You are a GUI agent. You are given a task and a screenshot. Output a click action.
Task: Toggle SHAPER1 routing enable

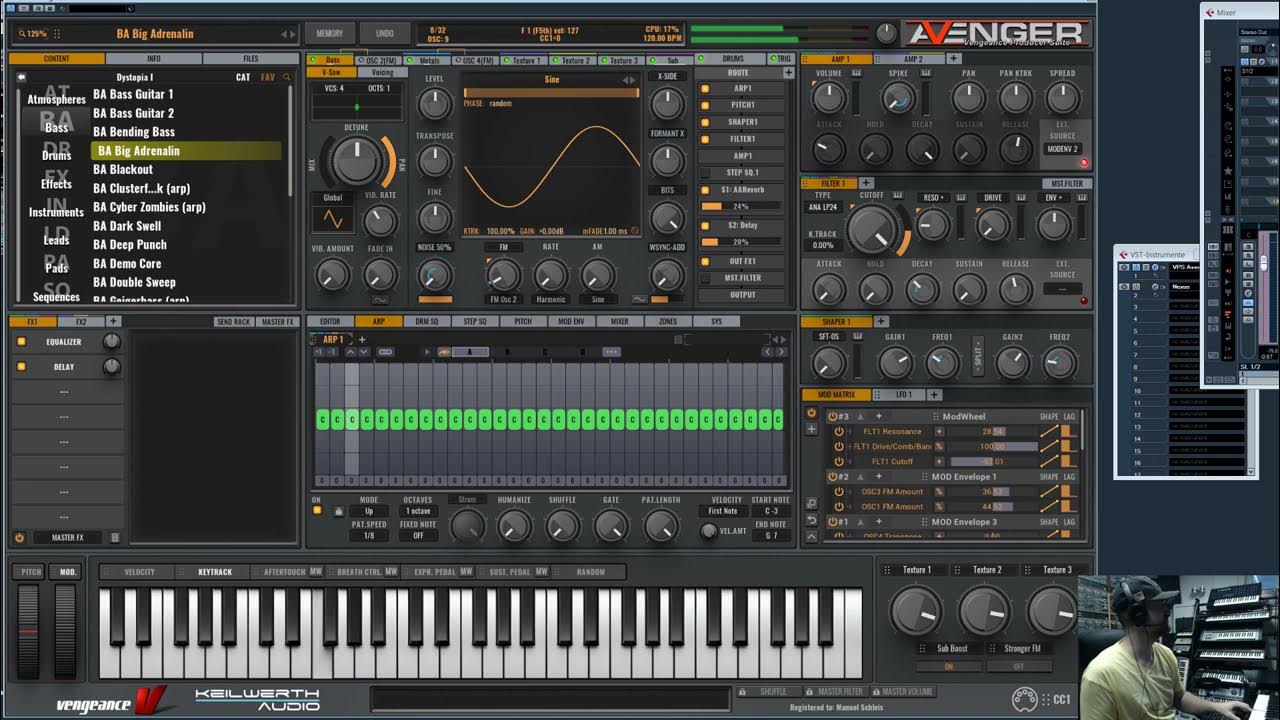pyautogui.click(x=705, y=122)
